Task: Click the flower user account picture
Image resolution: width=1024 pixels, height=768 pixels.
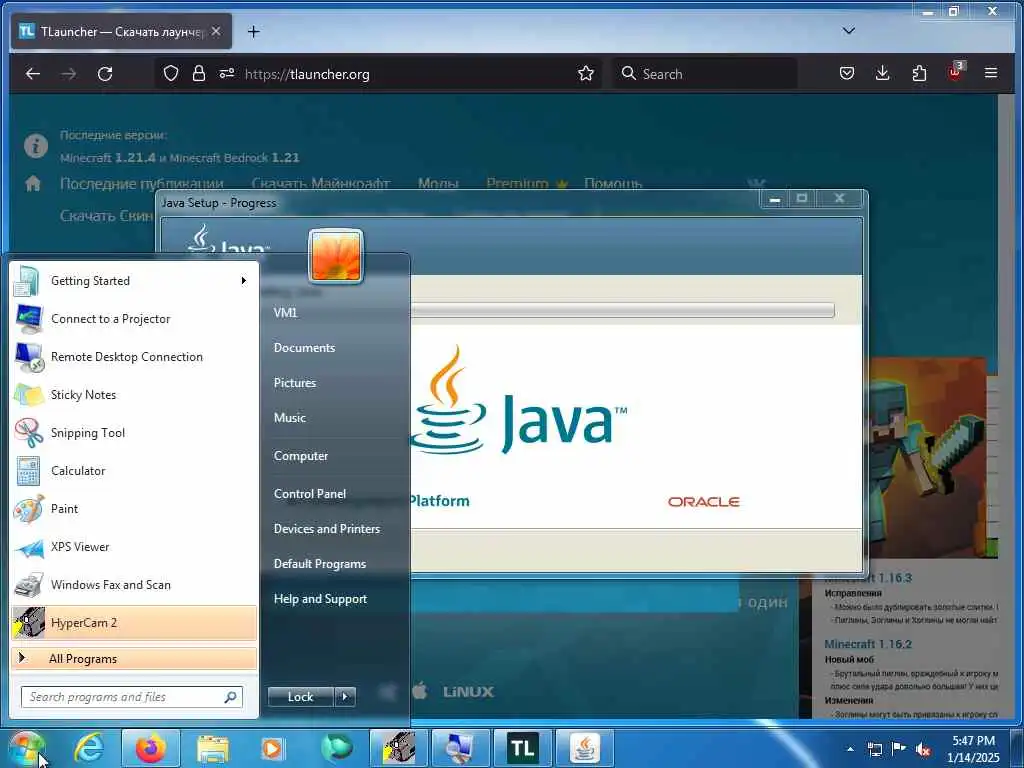Action: (336, 256)
